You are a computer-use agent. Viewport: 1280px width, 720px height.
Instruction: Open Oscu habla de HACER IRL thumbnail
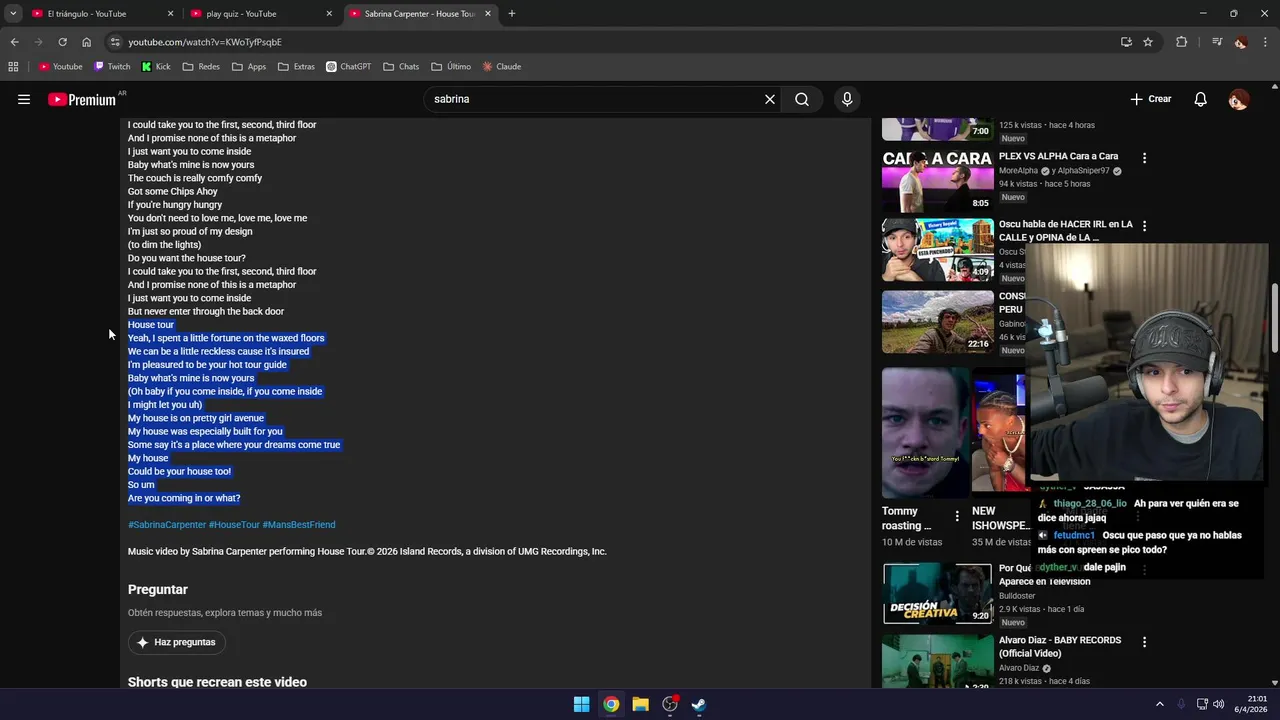click(x=938, y=250)
